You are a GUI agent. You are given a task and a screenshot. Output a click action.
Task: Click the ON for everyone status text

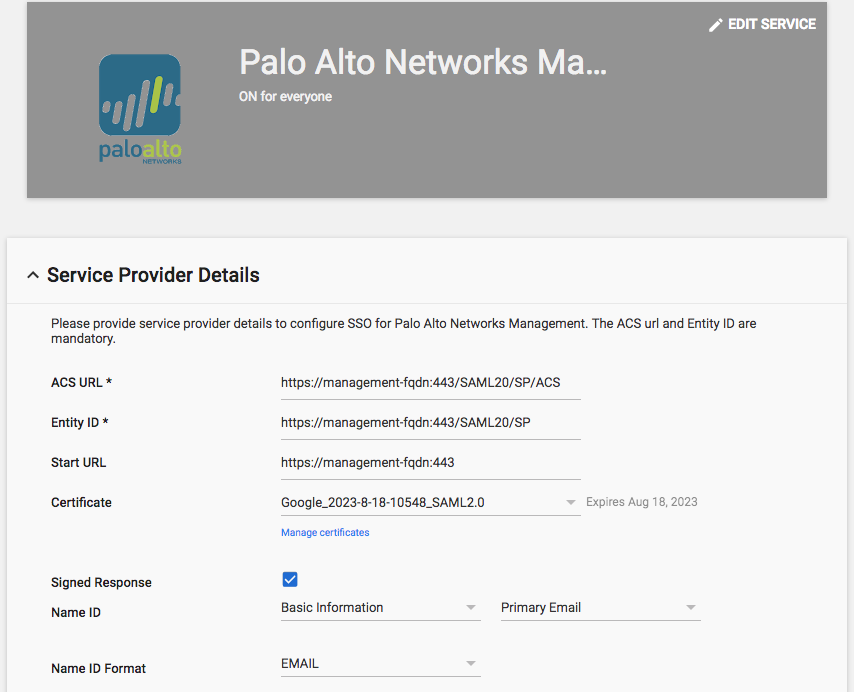[x=285, y=97]
